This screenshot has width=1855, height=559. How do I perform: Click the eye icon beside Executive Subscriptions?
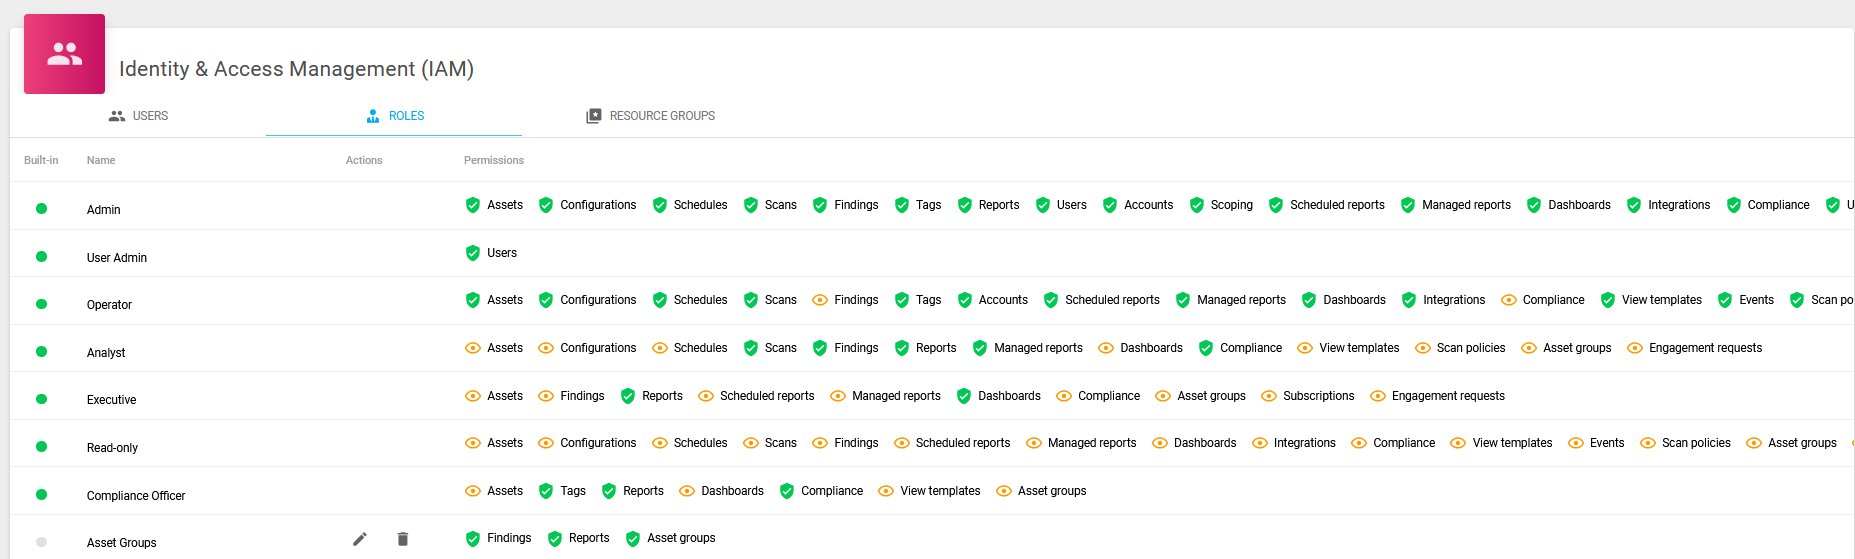pos(1269,396)
